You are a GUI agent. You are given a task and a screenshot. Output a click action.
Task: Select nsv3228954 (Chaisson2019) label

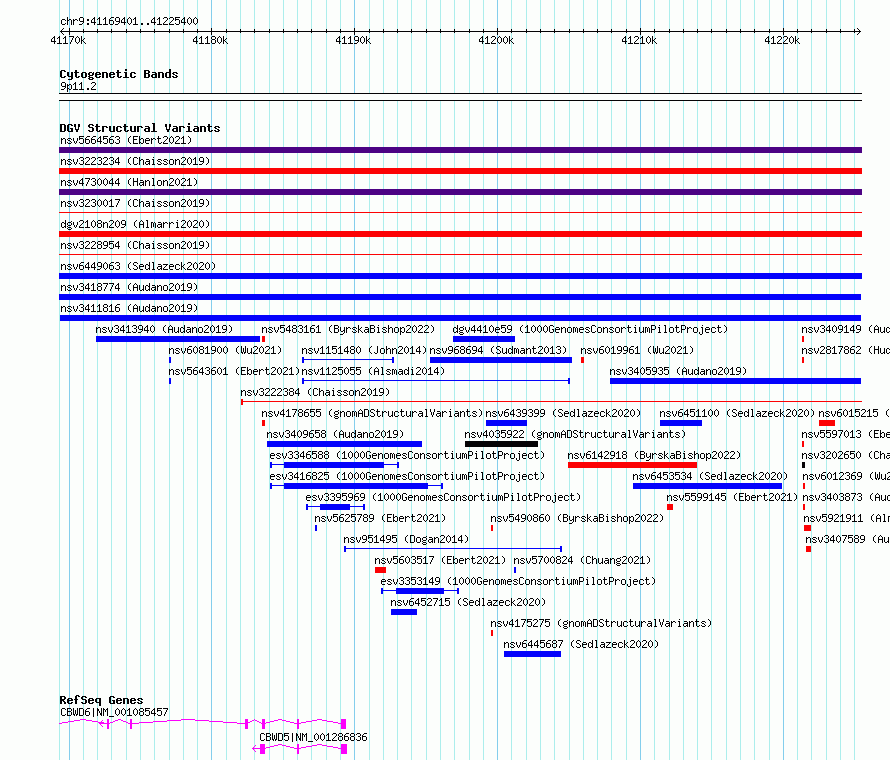[x=135, y=245]
